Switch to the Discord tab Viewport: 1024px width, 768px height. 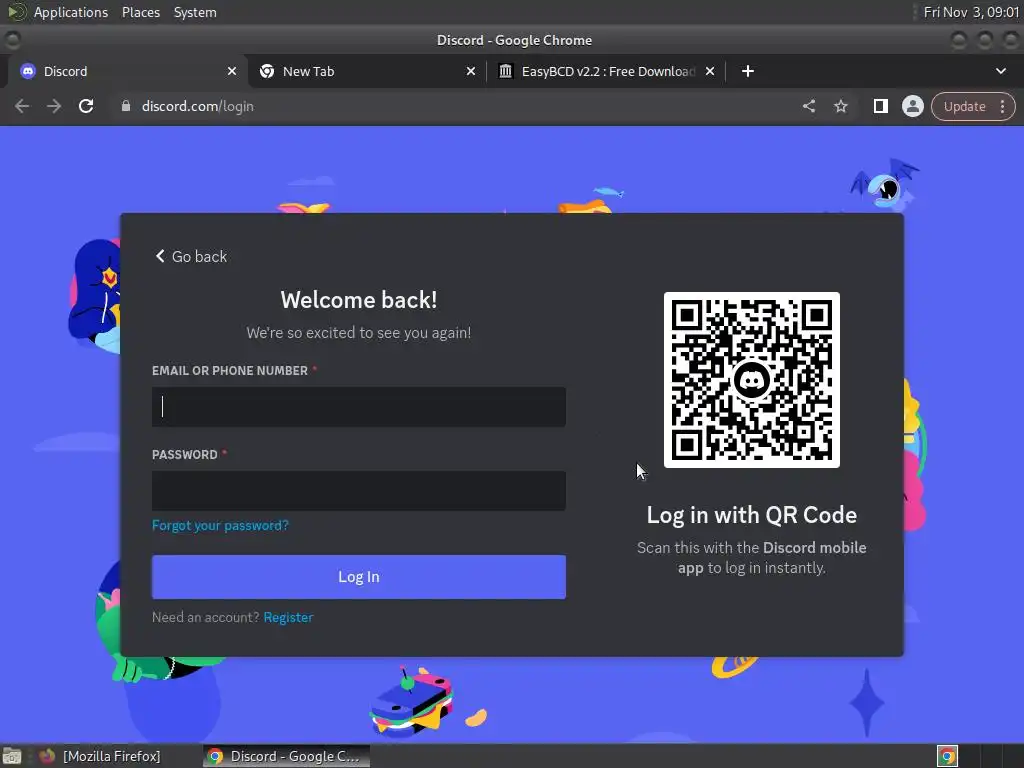tap(127, 71)
